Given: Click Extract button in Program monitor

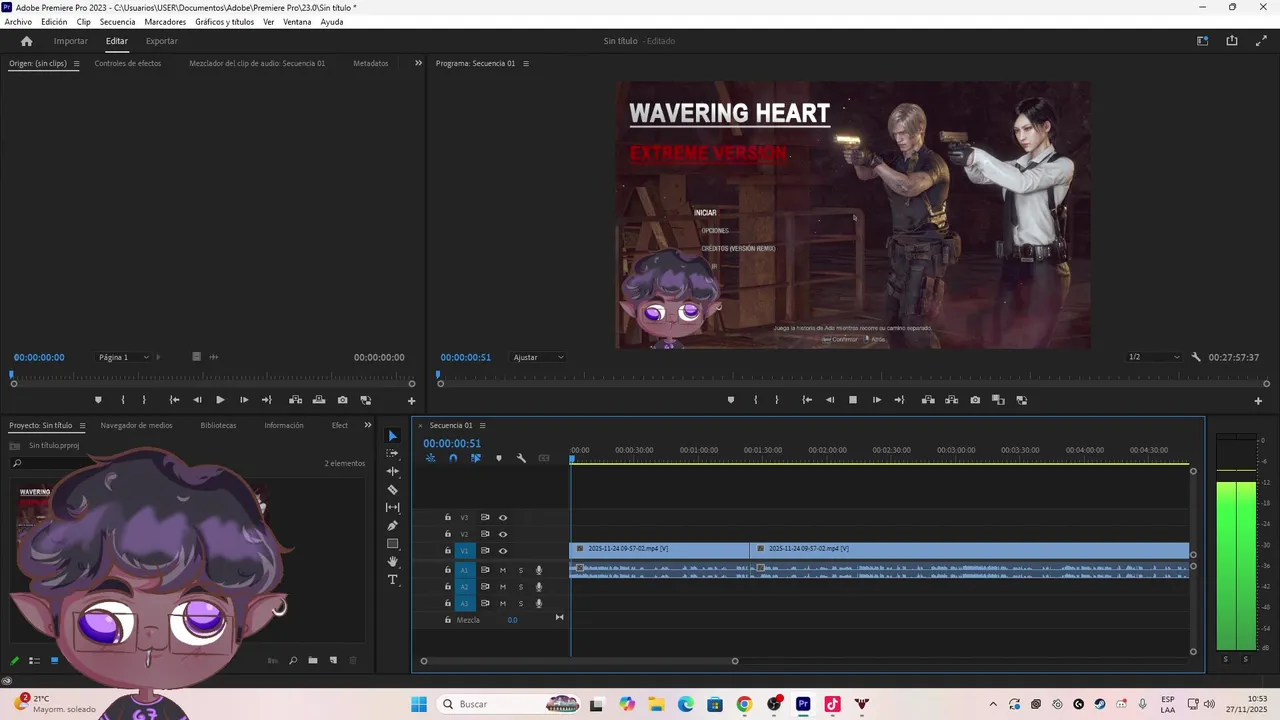Looking at the screenshot, I should [951, 400].
